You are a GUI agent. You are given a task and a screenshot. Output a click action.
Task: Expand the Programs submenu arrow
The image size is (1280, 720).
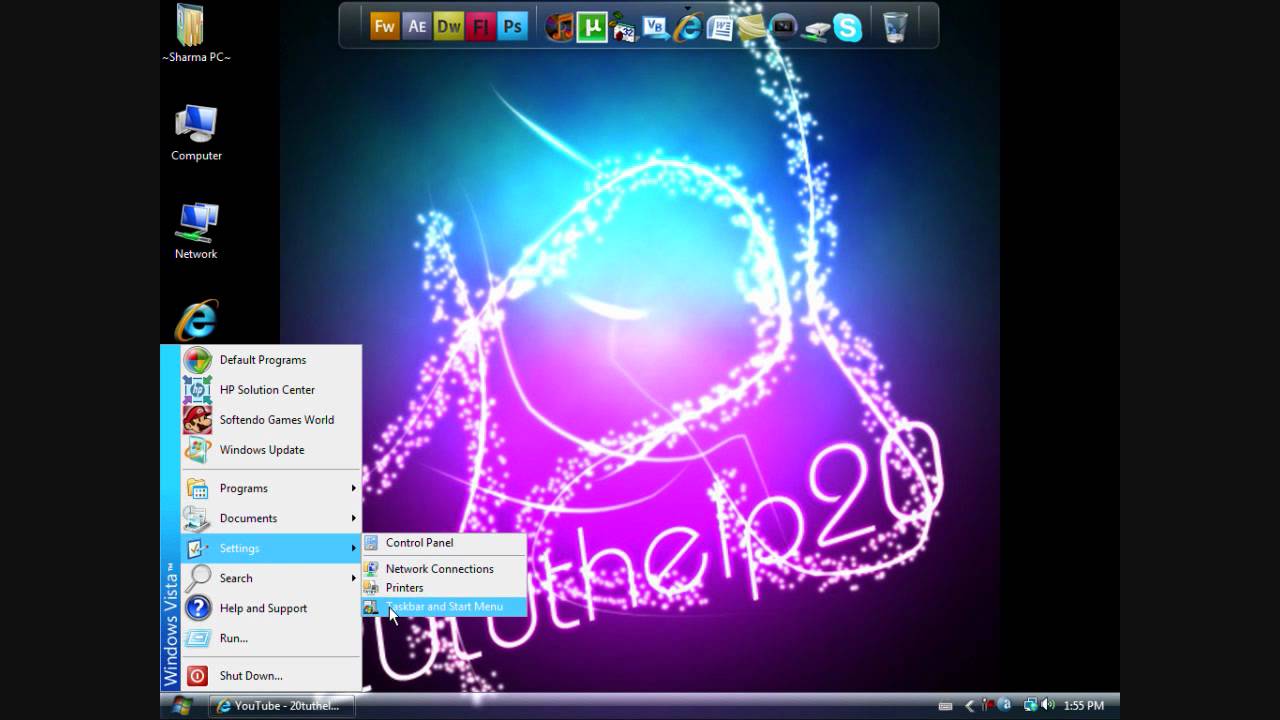point(353,488)
